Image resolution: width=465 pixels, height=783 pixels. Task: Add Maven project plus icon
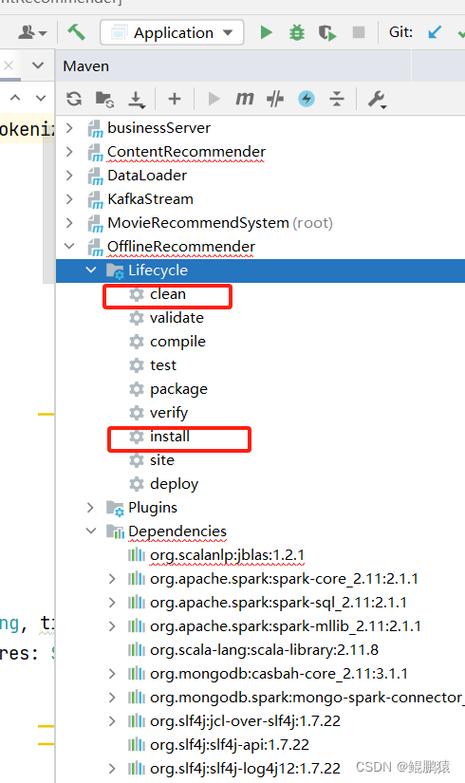174,99
